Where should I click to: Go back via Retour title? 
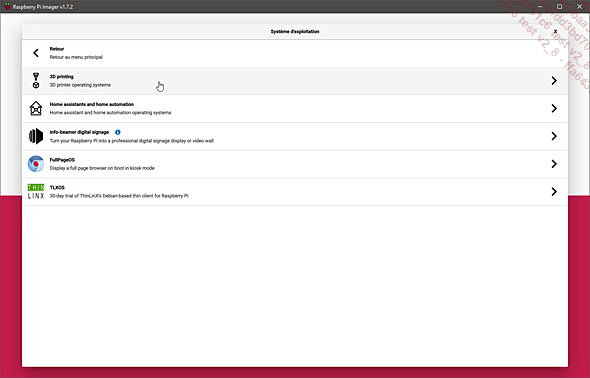click(x=57, y=49)
